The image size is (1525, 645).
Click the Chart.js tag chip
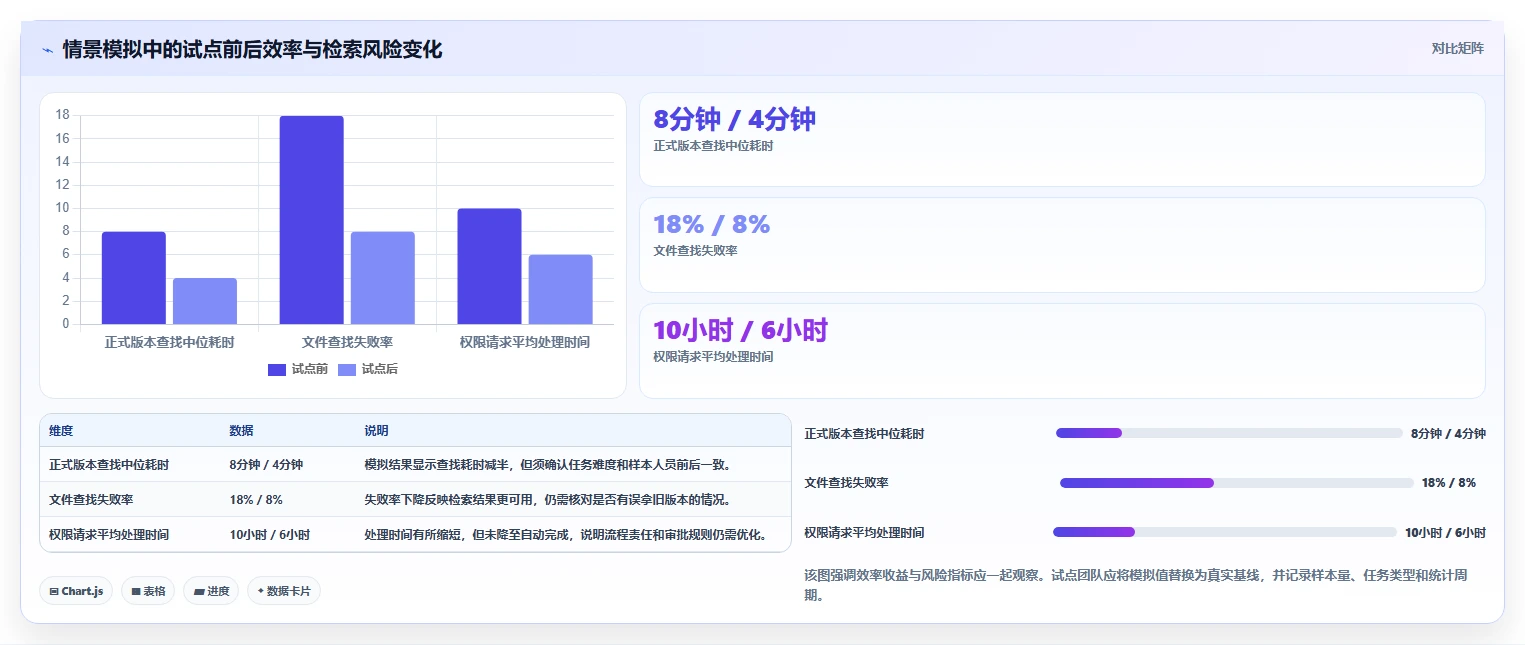click(76, 591)
